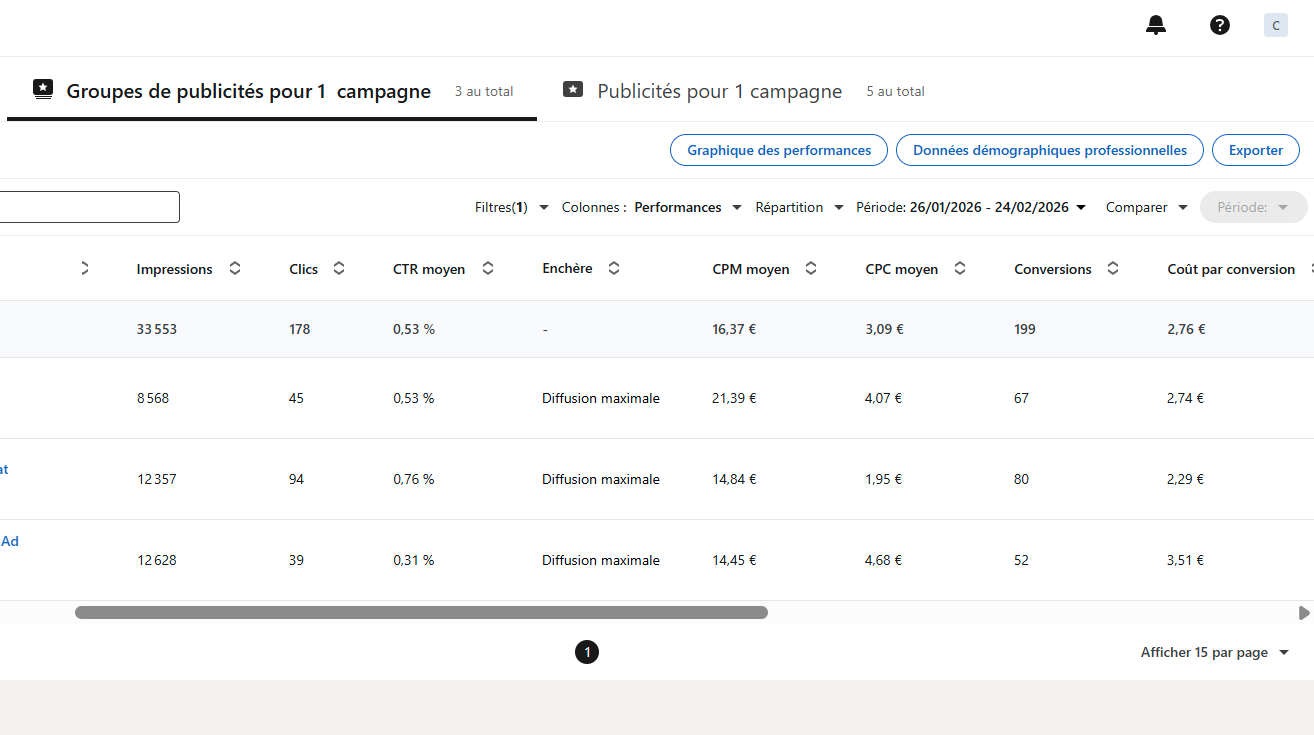
Task: Sort by Impressions column sort icon
Action: [235, 269]
